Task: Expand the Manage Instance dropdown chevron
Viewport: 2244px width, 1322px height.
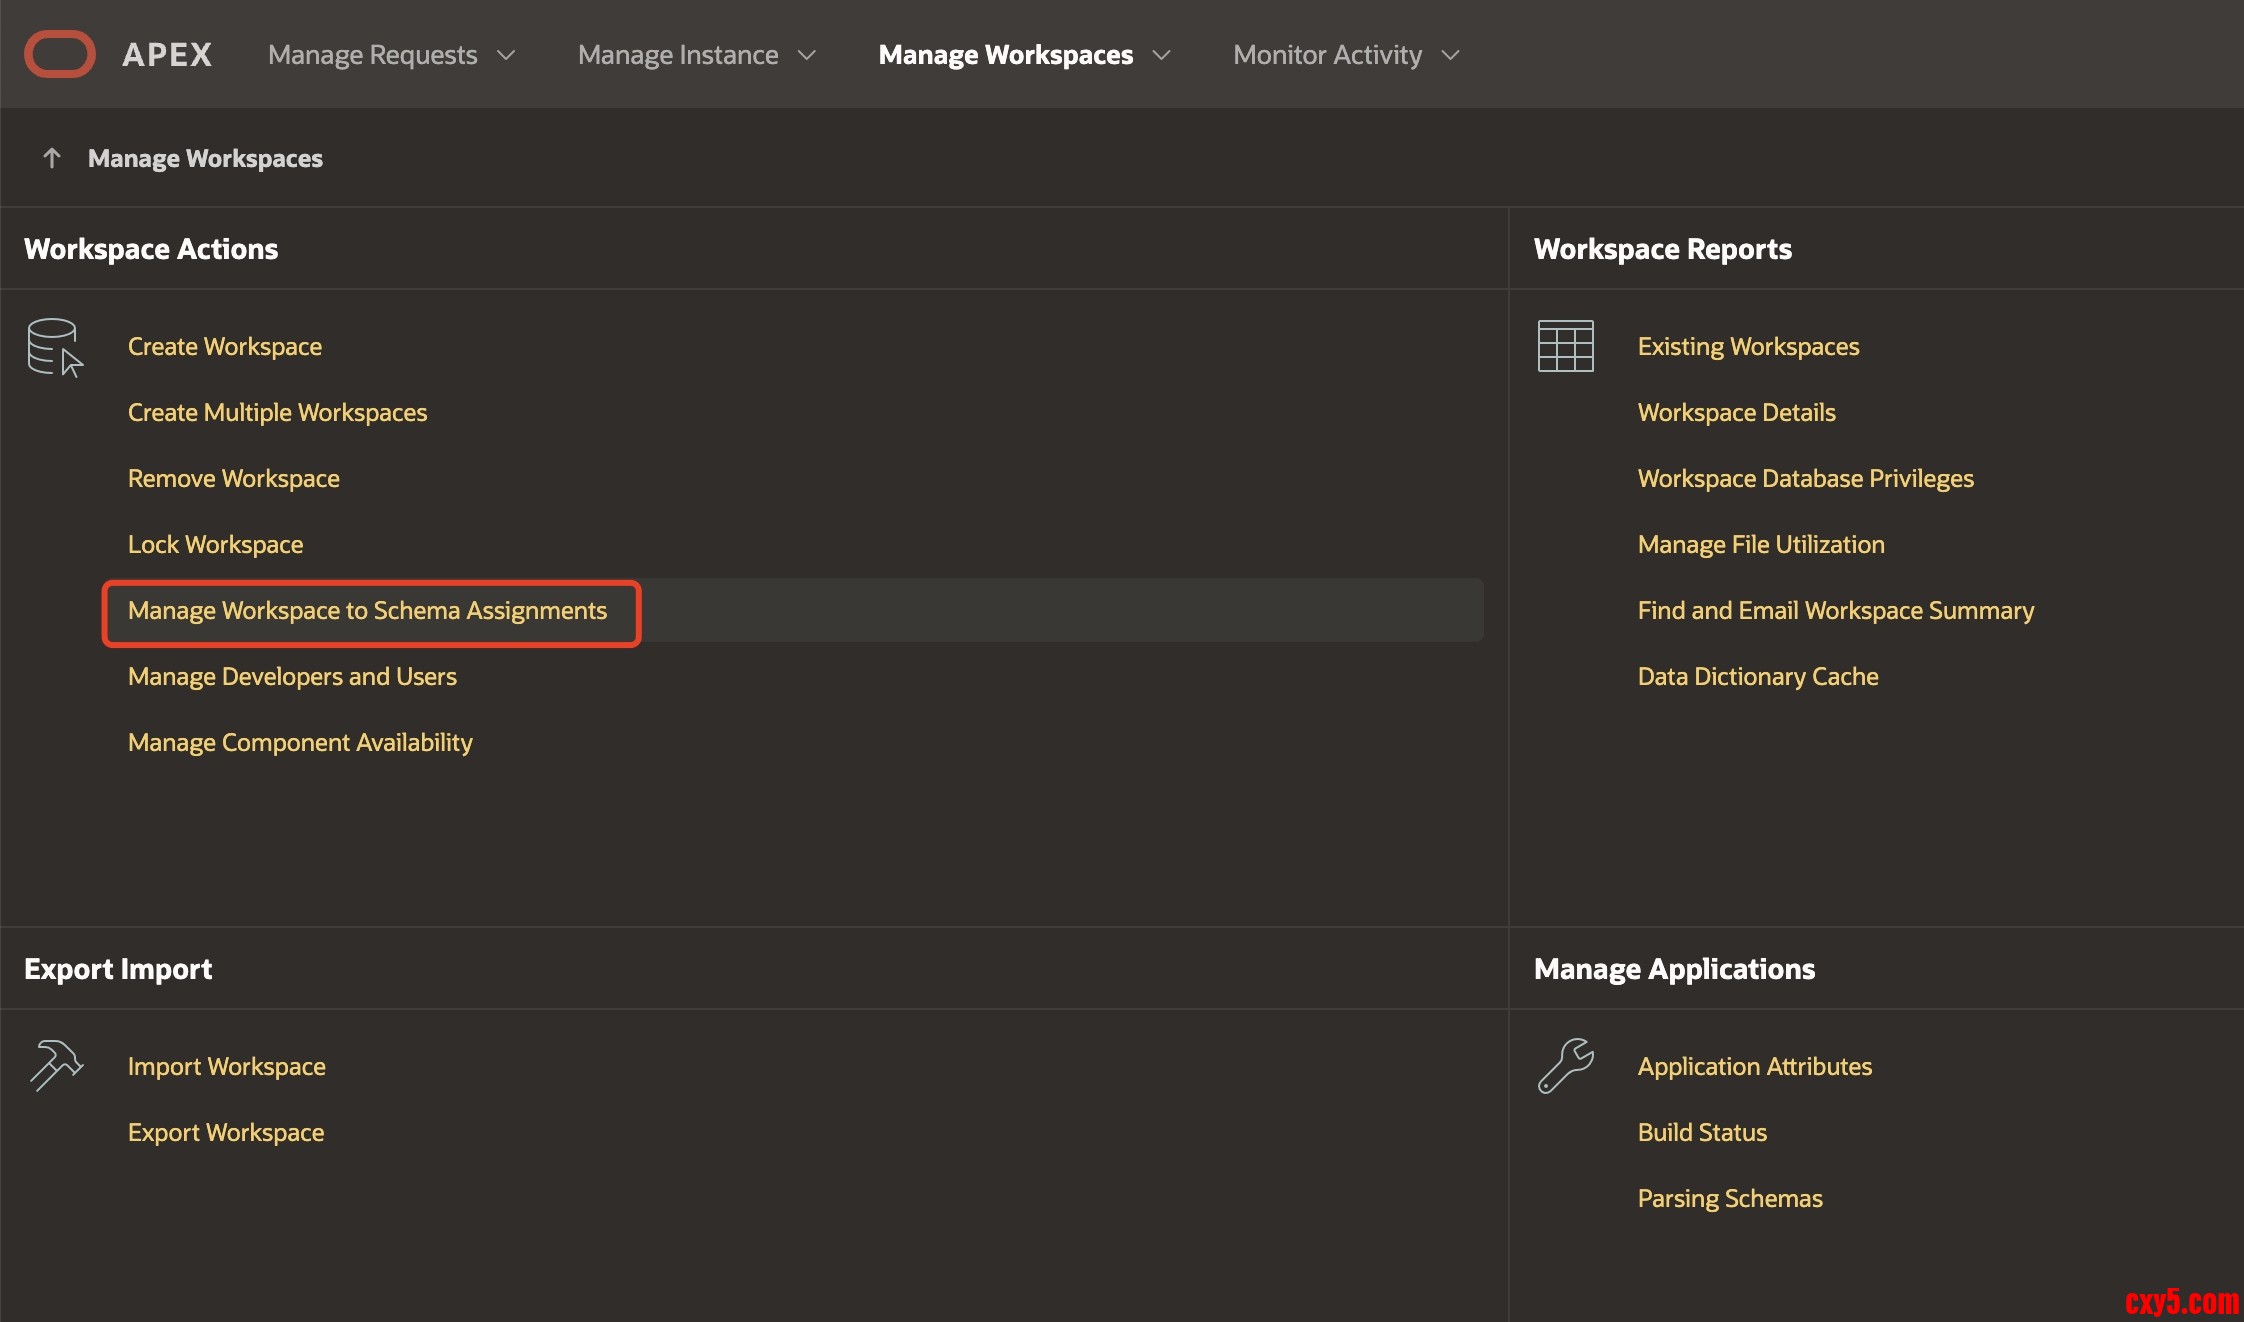Action: (807, 55)
